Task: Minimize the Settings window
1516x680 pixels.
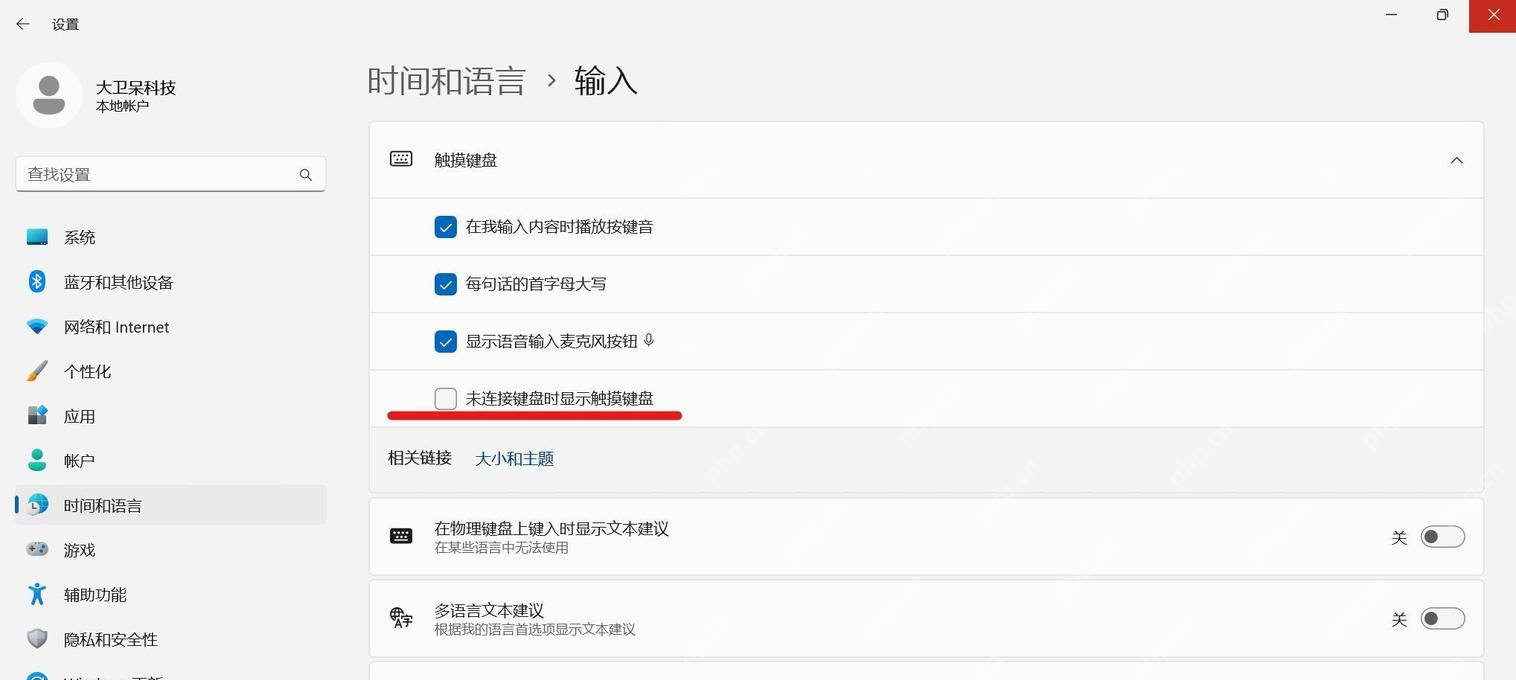Action: [1392, 14]
